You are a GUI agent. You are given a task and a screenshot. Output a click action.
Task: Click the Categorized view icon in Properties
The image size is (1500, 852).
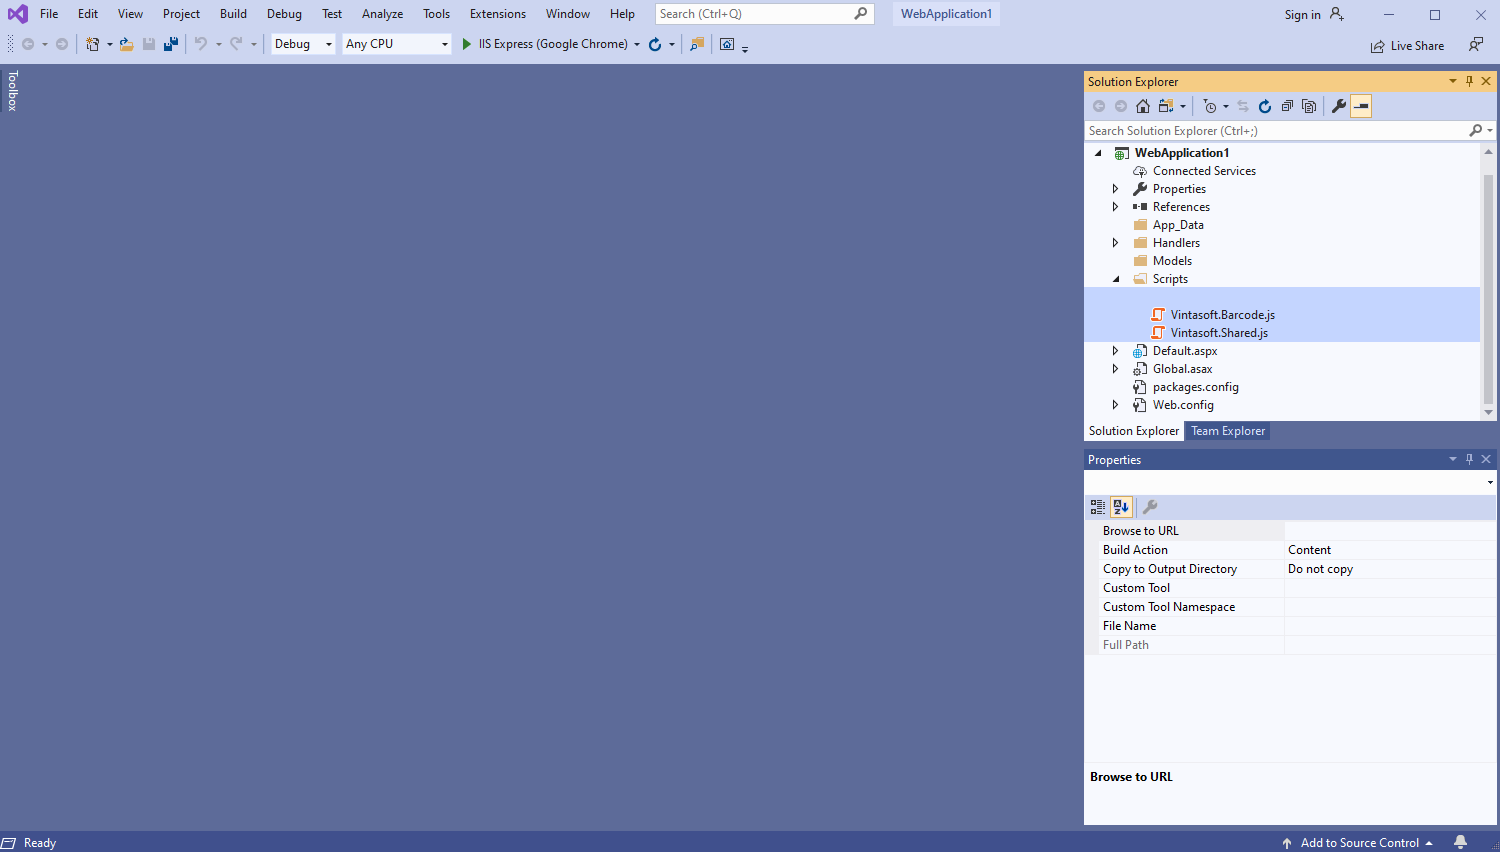[x=1098, y=507]
